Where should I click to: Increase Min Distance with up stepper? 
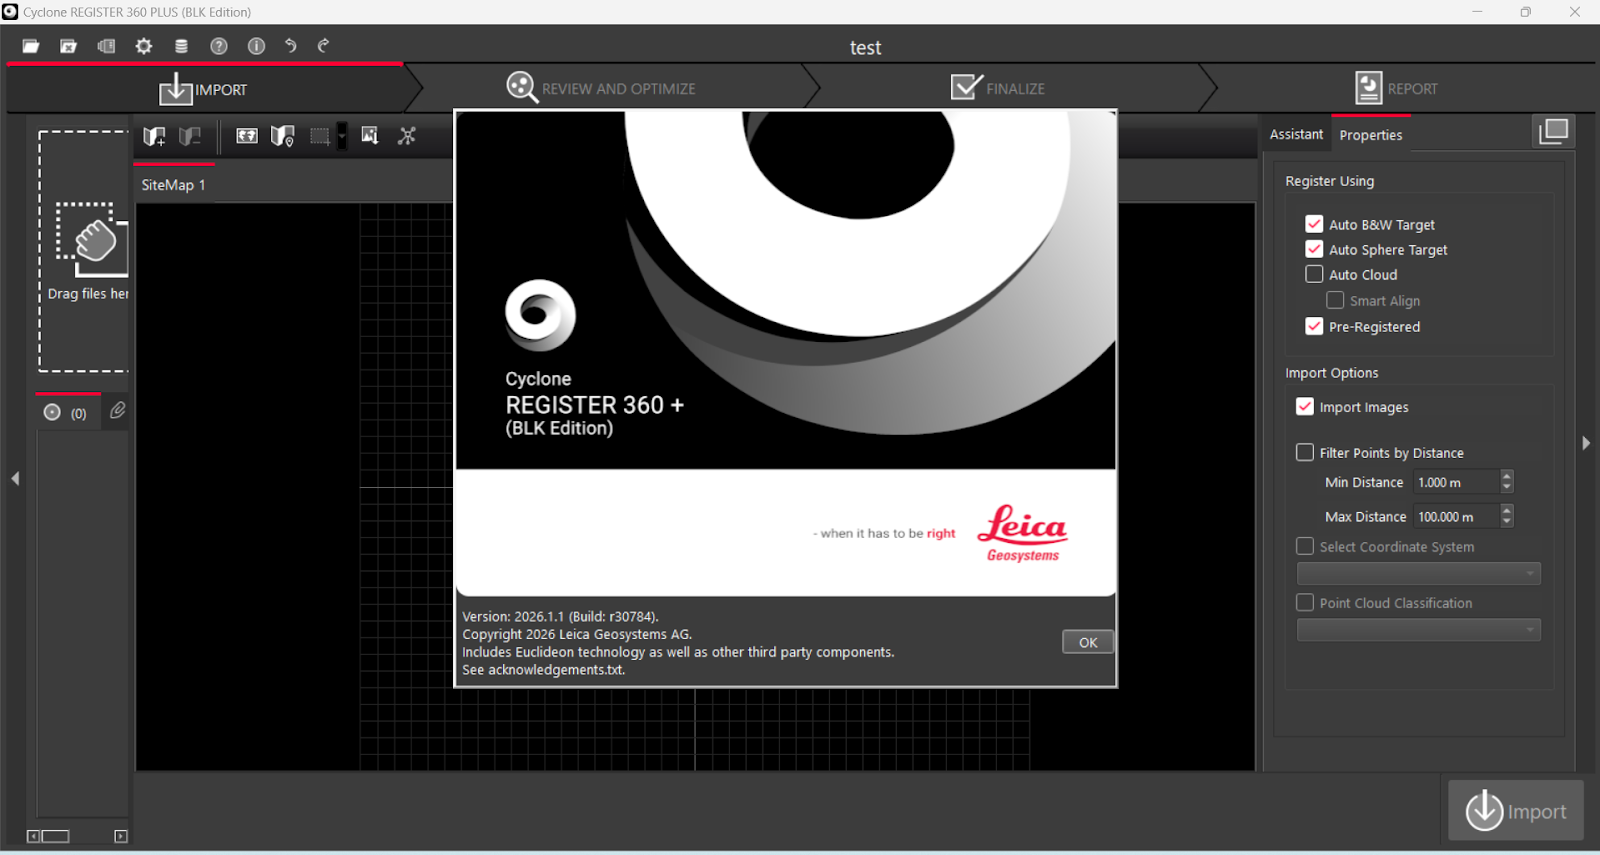tap(1507, 476)
